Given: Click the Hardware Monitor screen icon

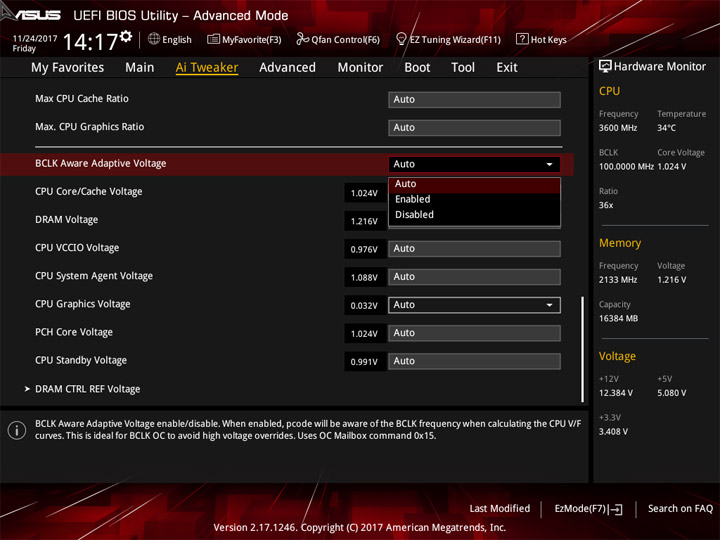Looking at the screenshot, I should (x=605, y=67).
